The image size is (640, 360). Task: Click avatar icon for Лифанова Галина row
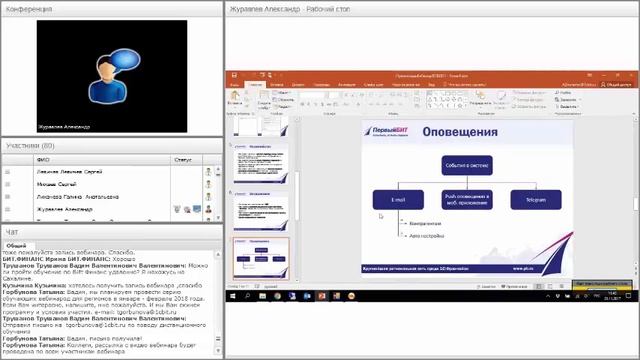click(209, 197)
